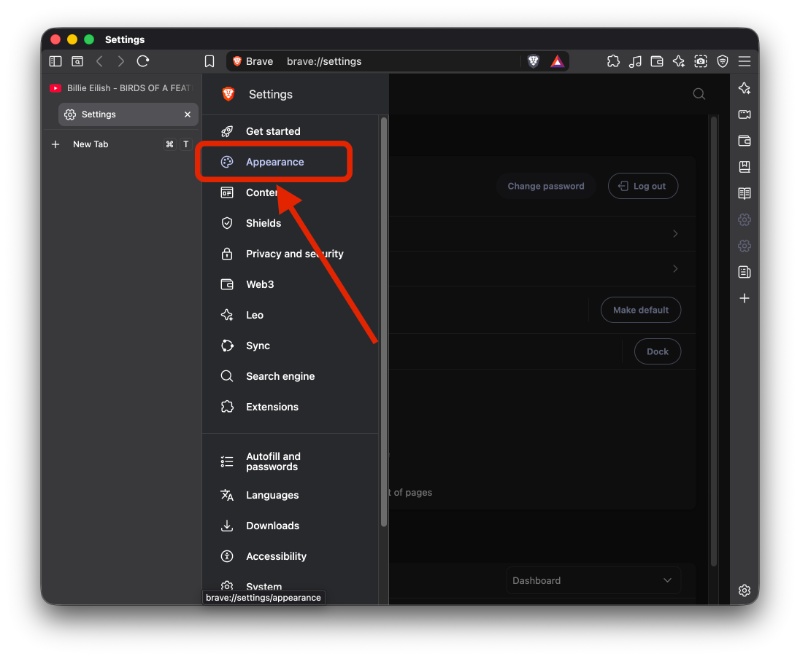The width and height of the screenshot is (800, 659).
Task: Open Brave Talk camera icon in sidebar
Action: pyautogui.click(x=744, y=114)
